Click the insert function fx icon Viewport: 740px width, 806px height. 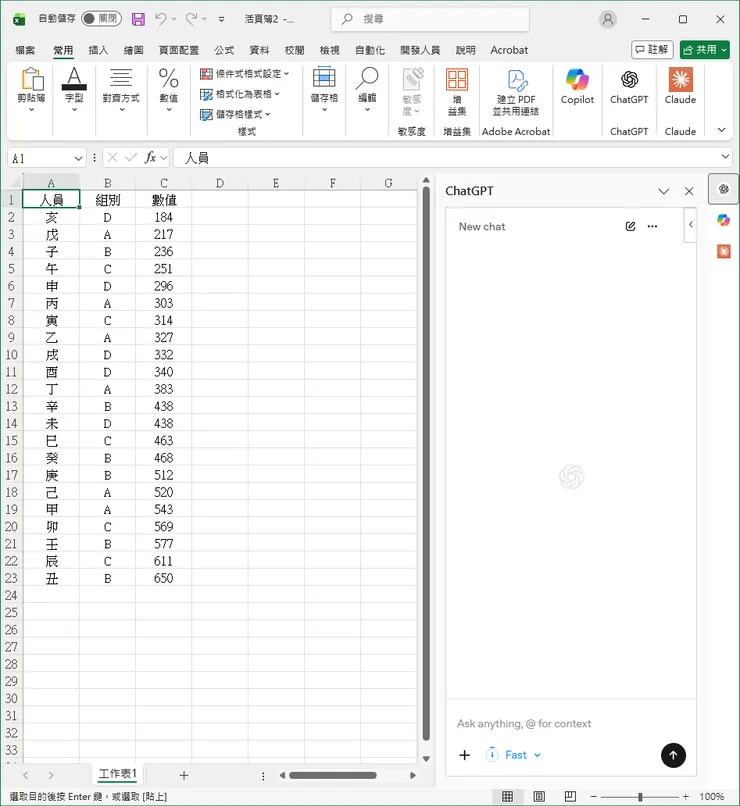tap(150, 158)
